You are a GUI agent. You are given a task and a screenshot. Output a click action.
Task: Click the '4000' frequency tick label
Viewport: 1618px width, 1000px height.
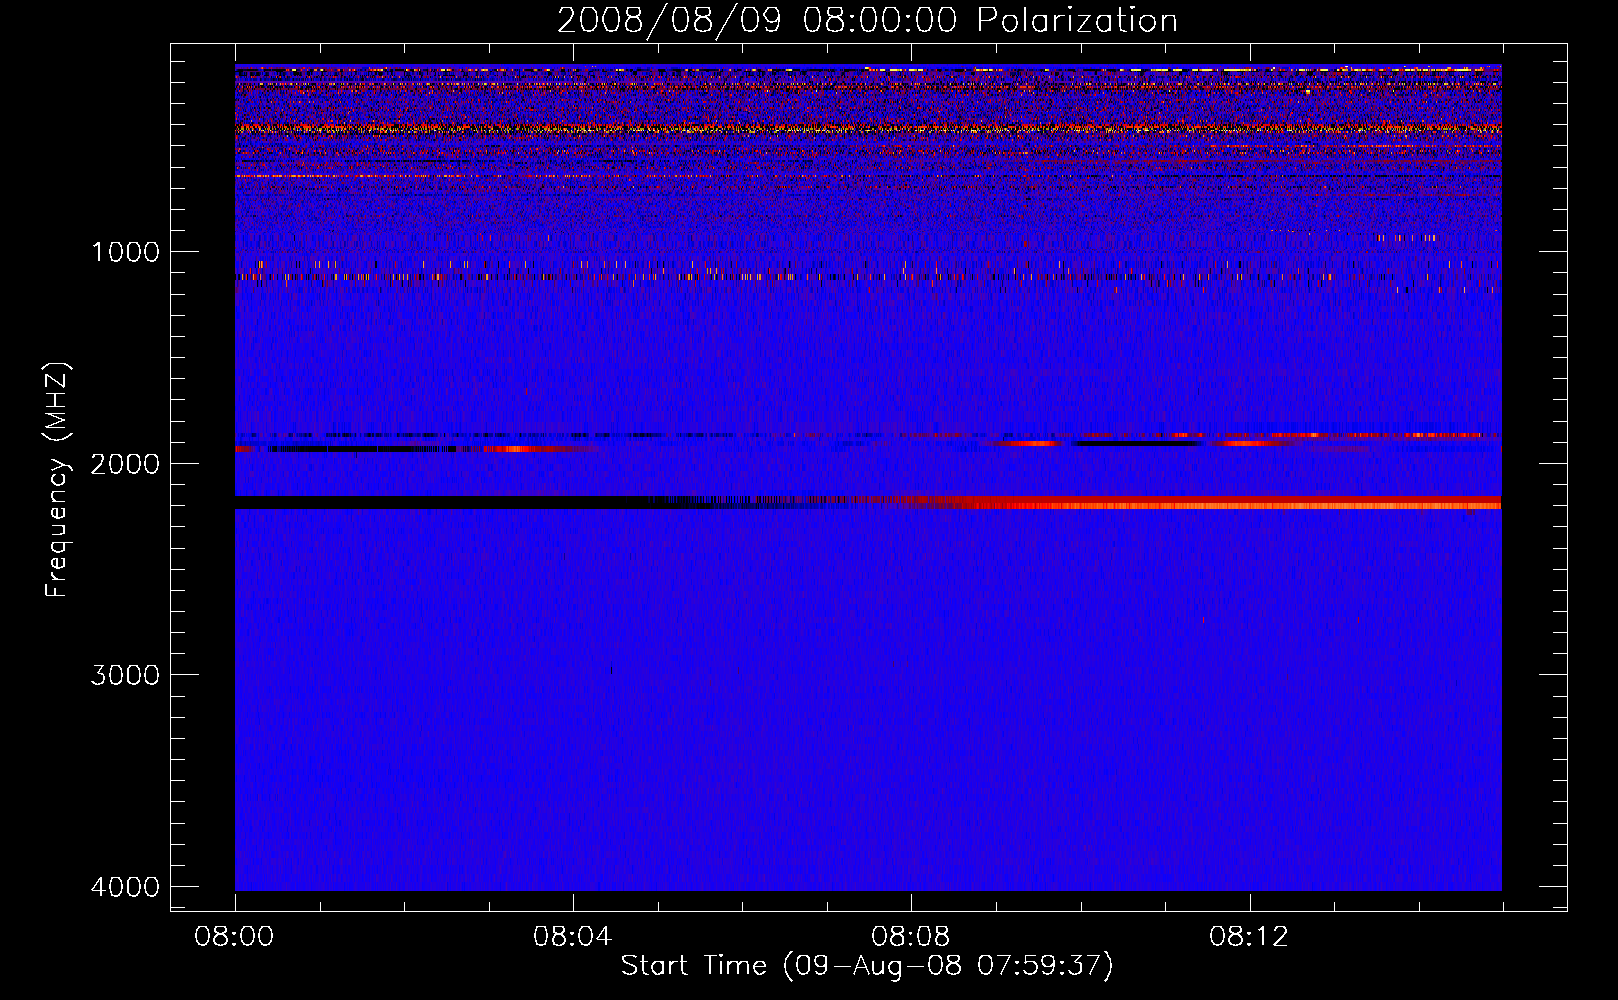[x=125, y=887]
